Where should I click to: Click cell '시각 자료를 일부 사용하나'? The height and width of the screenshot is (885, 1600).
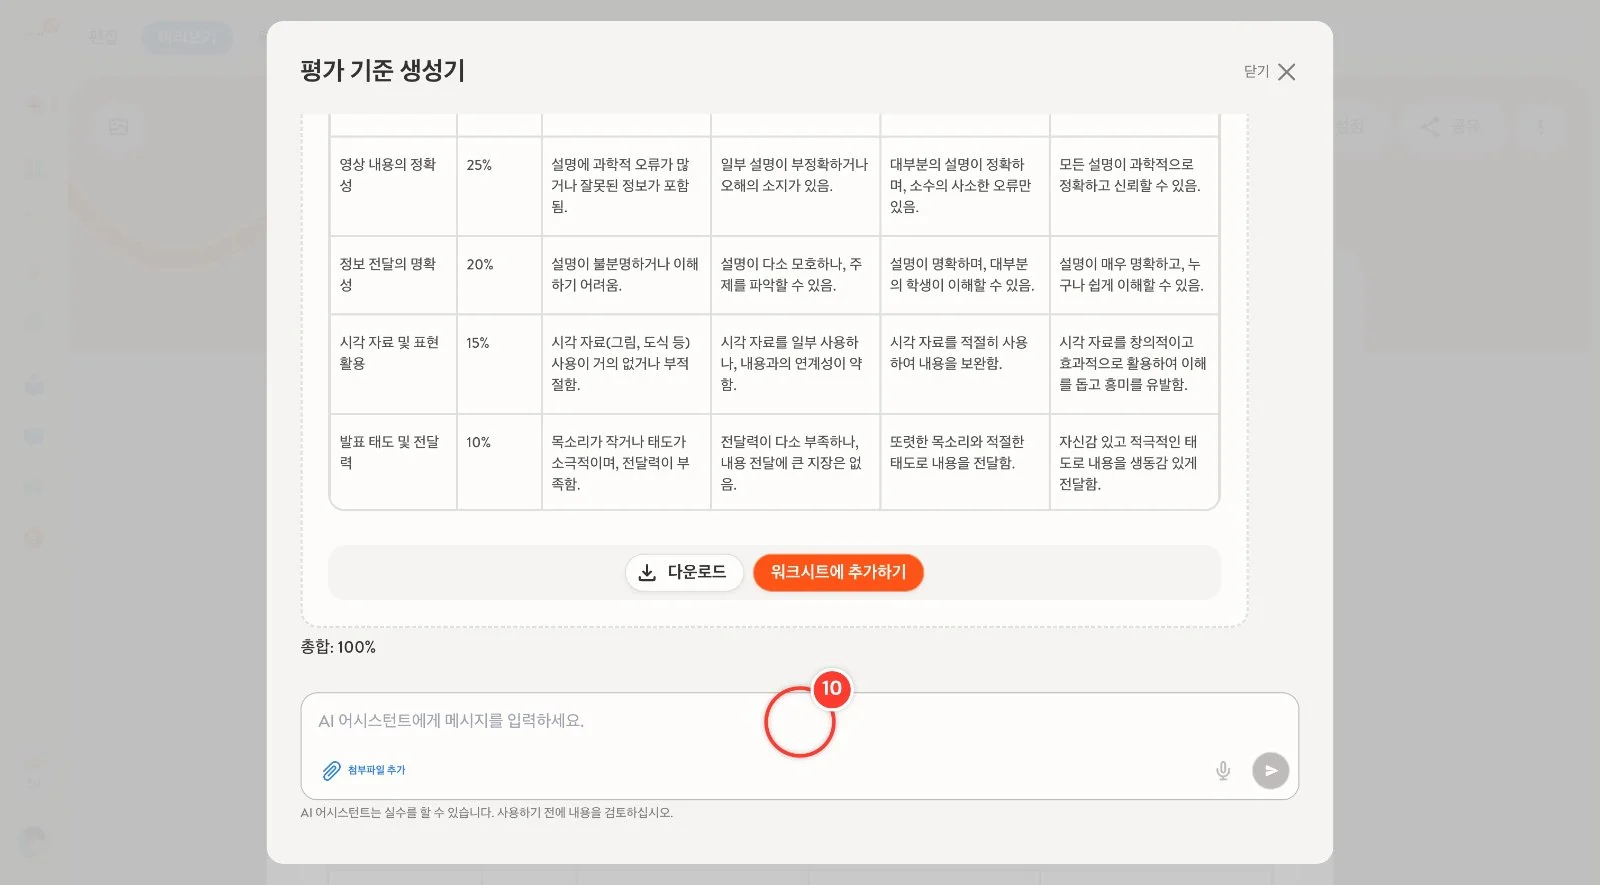click(795, 364)
